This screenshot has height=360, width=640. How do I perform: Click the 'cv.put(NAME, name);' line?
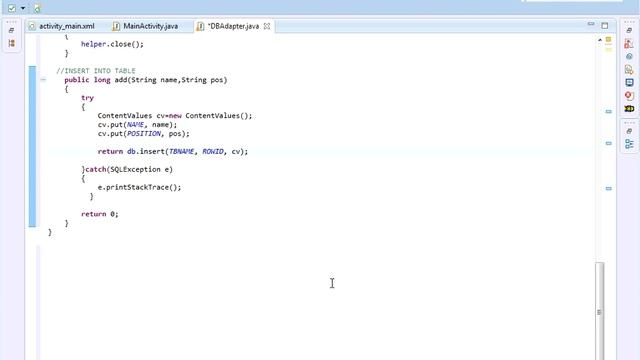(x=137, y=125)
